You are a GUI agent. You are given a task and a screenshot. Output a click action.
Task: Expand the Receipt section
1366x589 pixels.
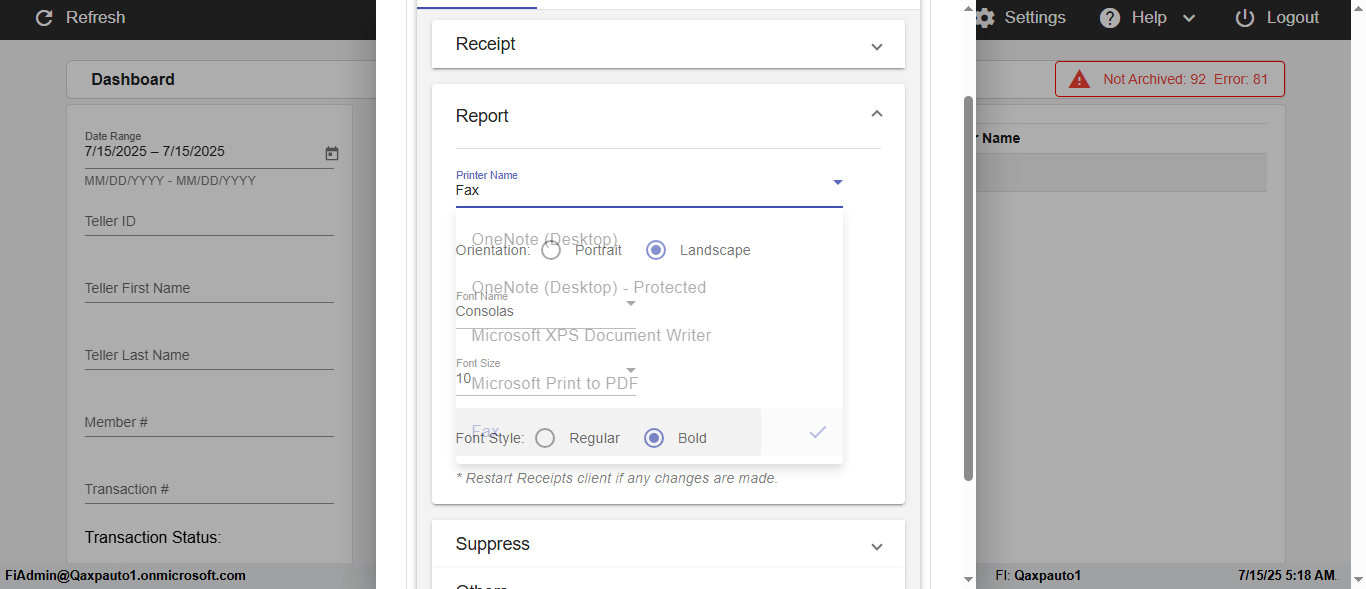[x=877, y=46]
